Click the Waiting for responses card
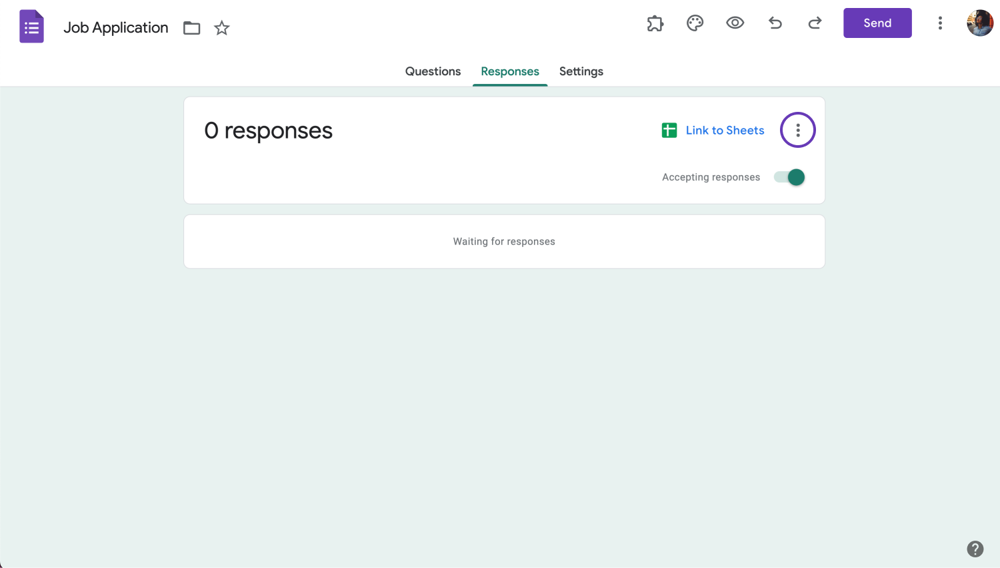This screenshot has height=568, width=1000. coord(504,241)
